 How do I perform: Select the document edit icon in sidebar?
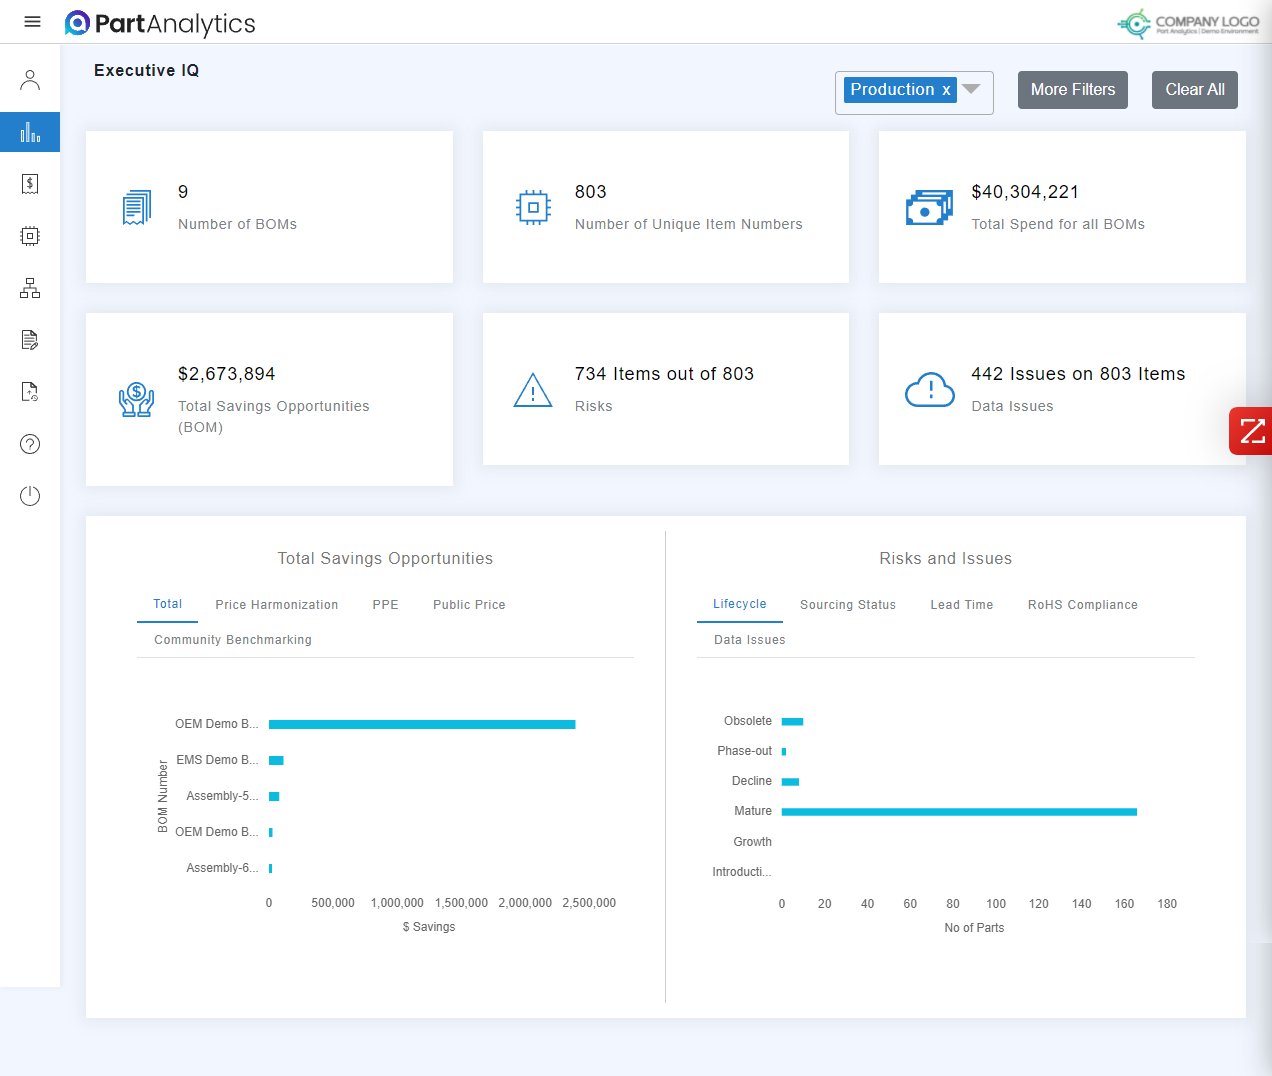coord(29,339)
